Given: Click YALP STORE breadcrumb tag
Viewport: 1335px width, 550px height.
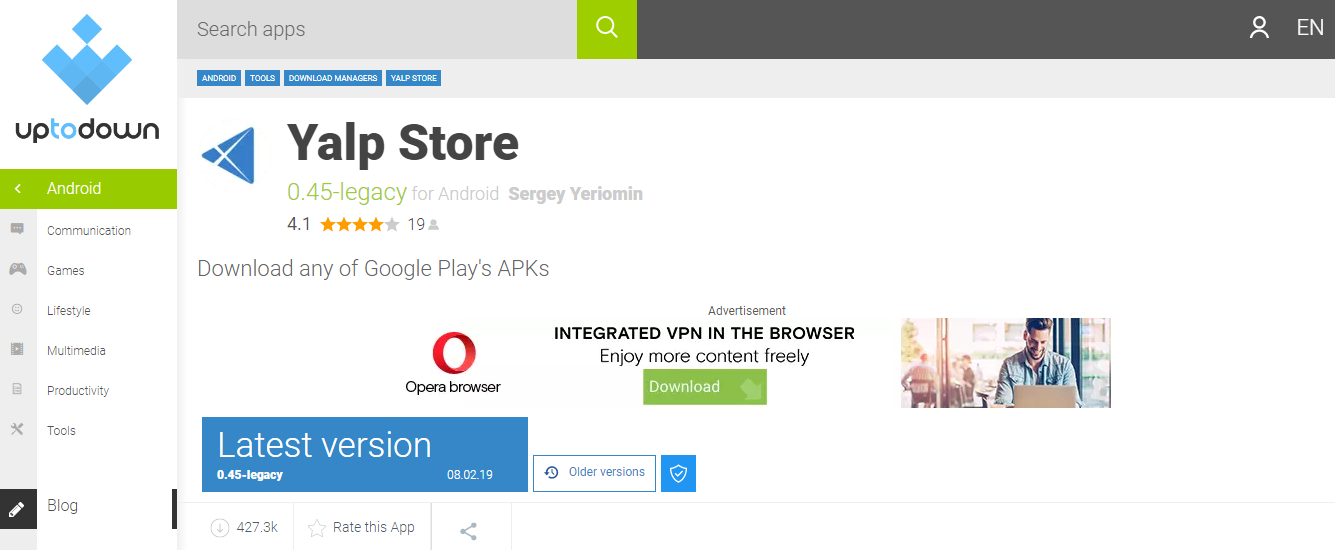Looking at the screenshot, I should tap(414, 78).
